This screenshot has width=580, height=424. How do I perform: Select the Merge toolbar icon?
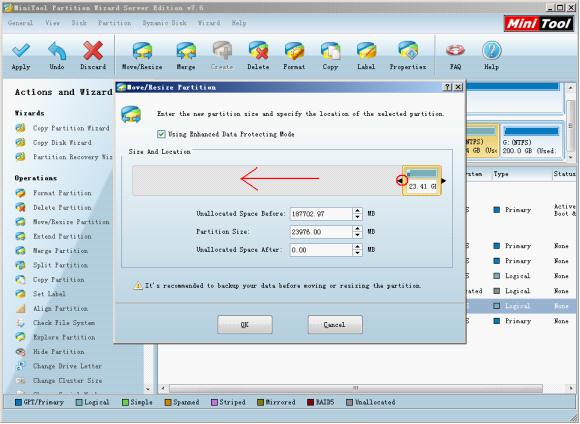pyautogui.click(x=186, y=51)
